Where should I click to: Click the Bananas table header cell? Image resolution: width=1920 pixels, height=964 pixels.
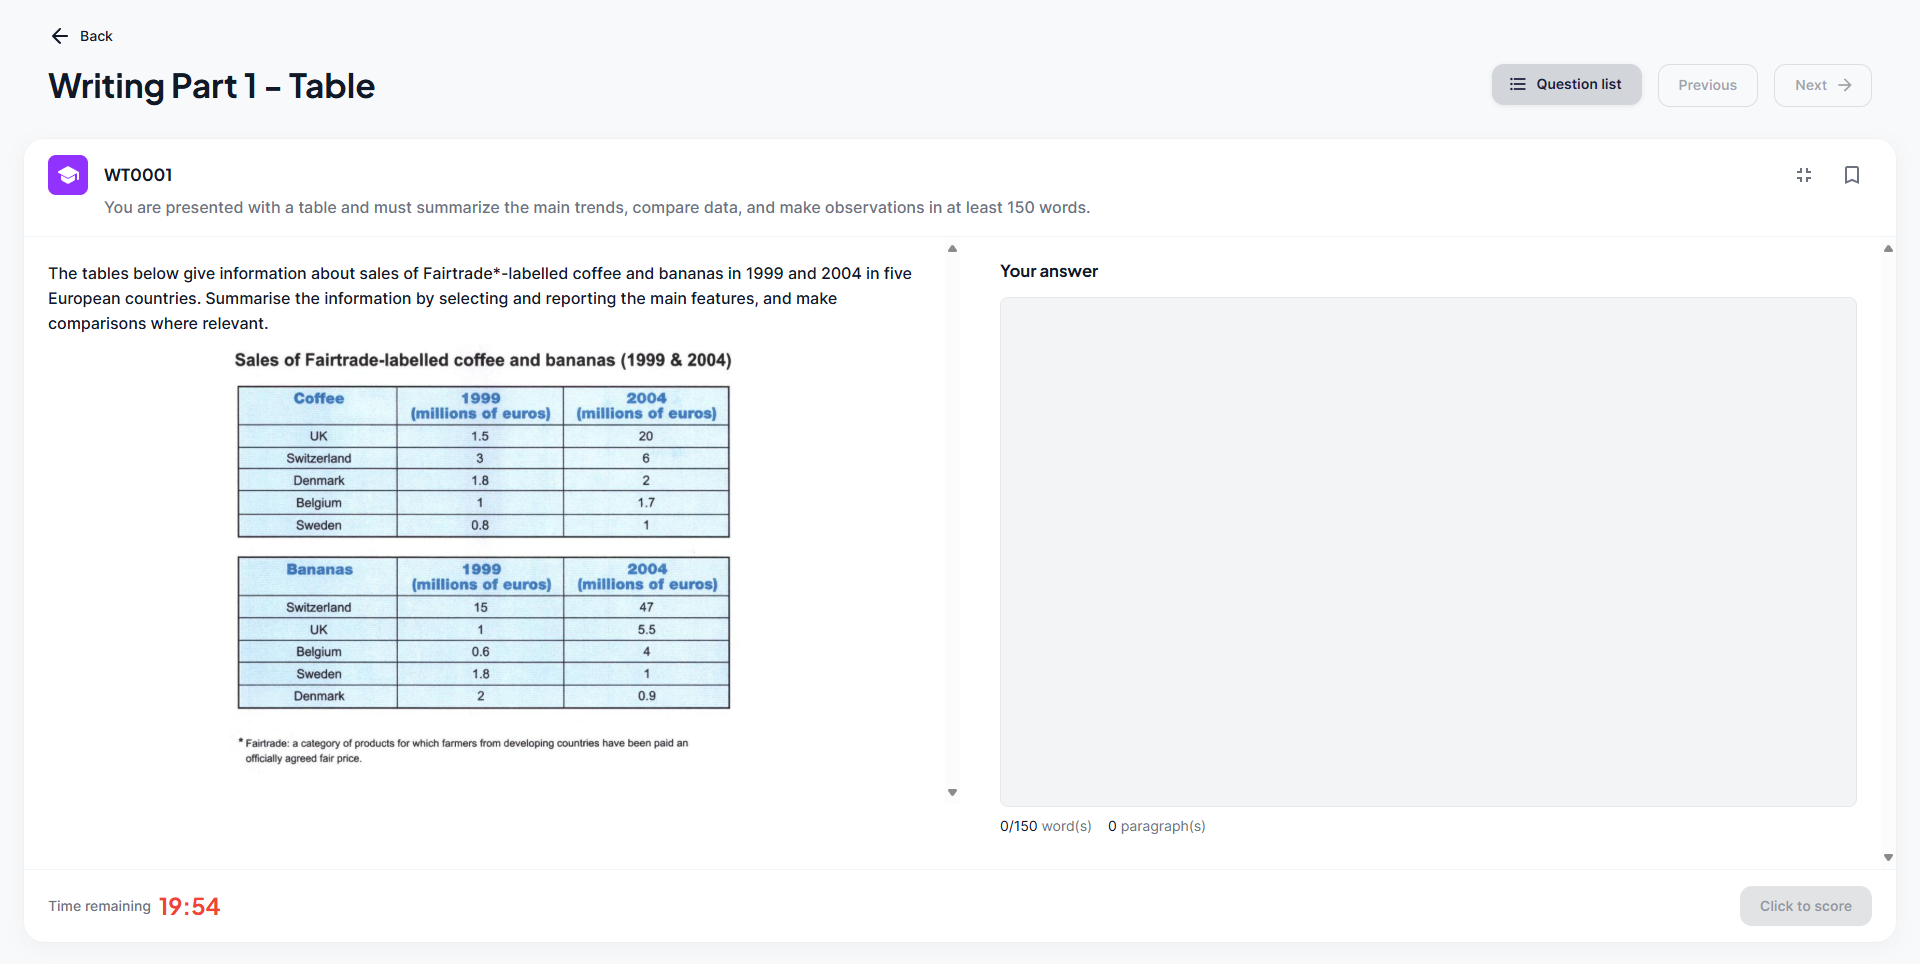tap(319, 576)
